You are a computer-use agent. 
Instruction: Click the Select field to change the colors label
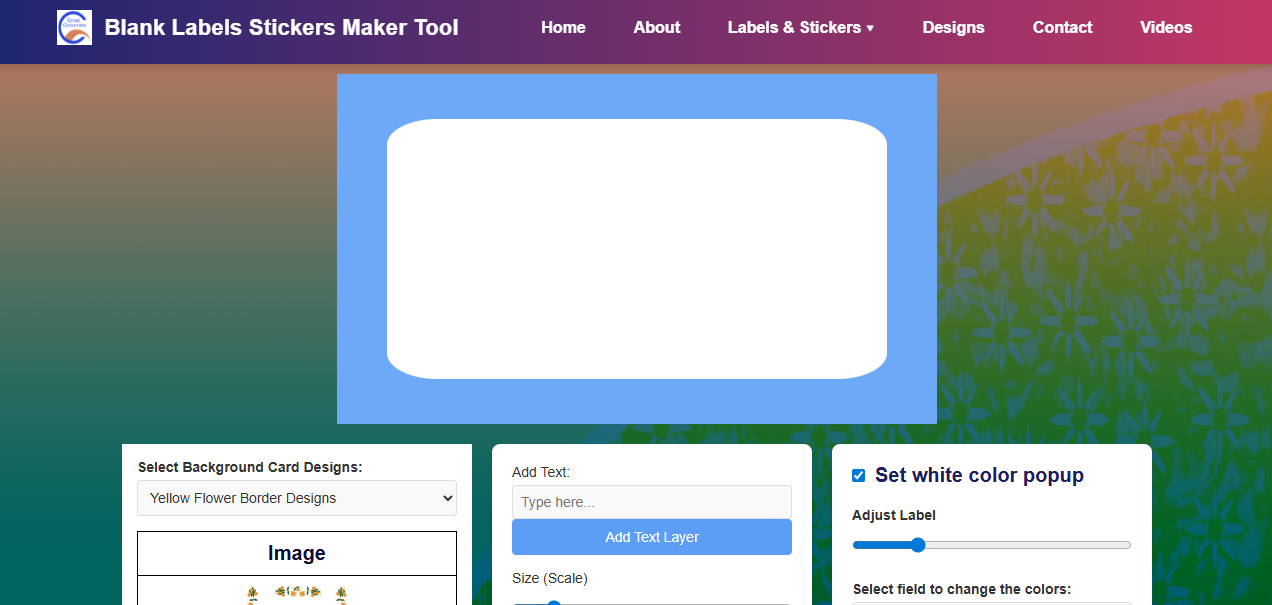(x=962, y=589)
